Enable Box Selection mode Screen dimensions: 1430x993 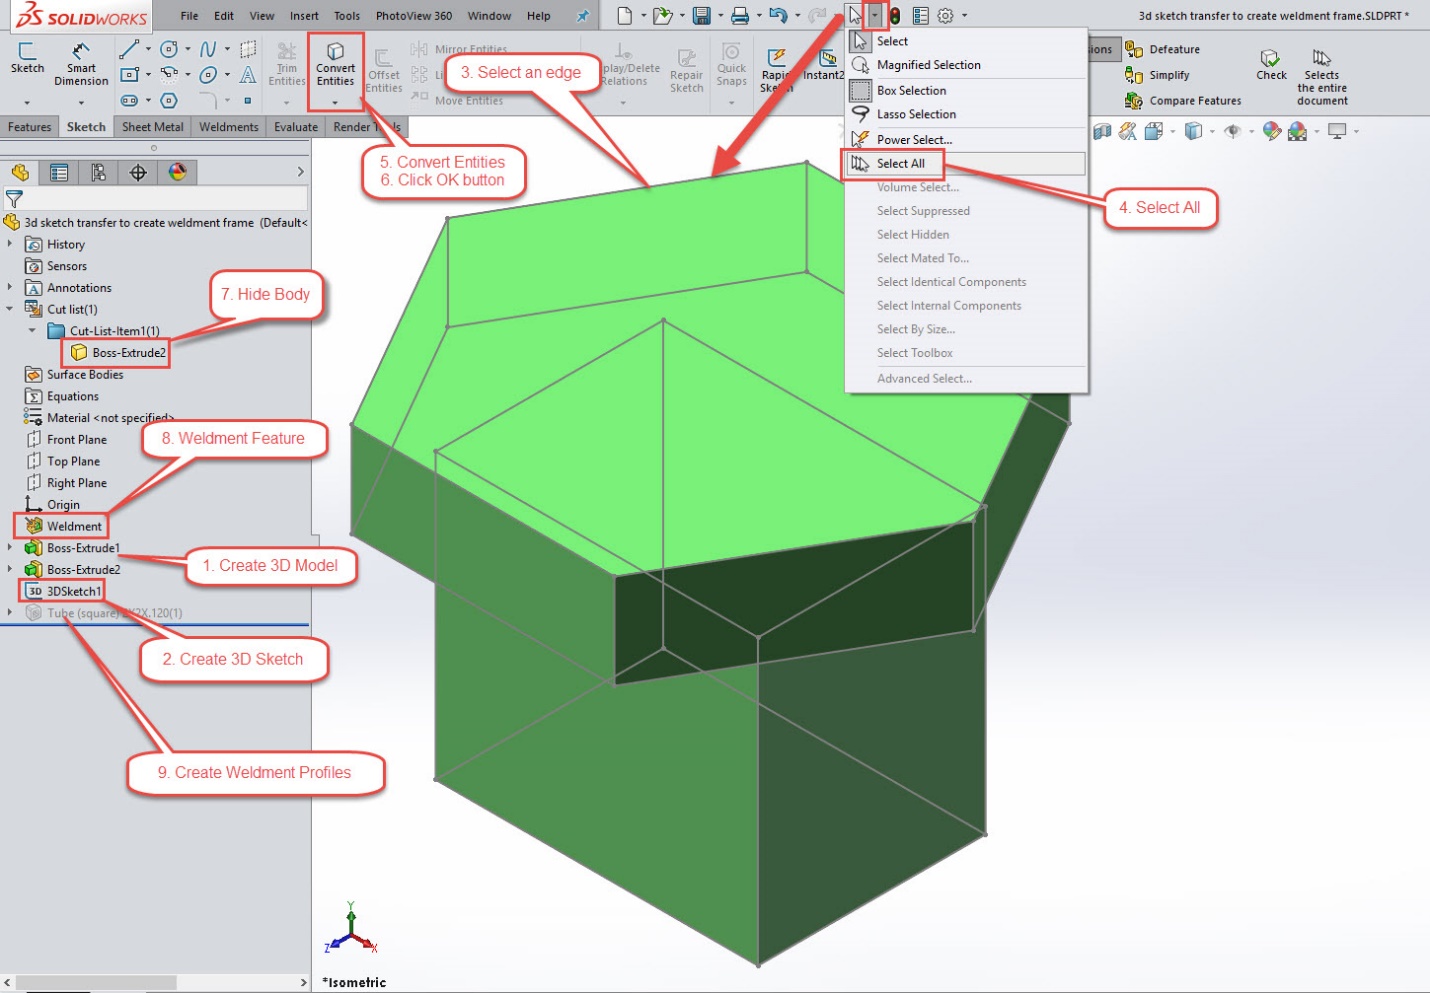click(911, 90)
